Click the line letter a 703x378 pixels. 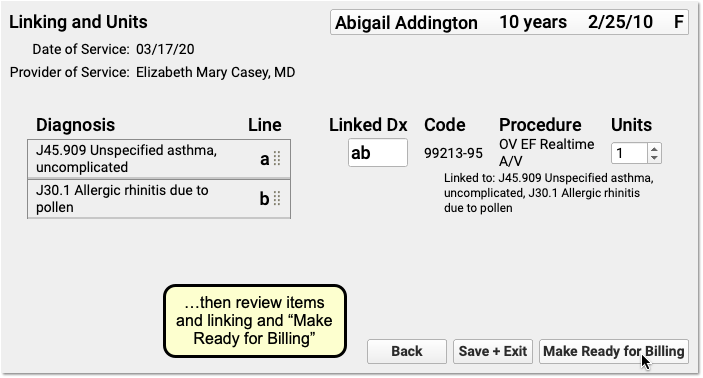coord(265,159)
